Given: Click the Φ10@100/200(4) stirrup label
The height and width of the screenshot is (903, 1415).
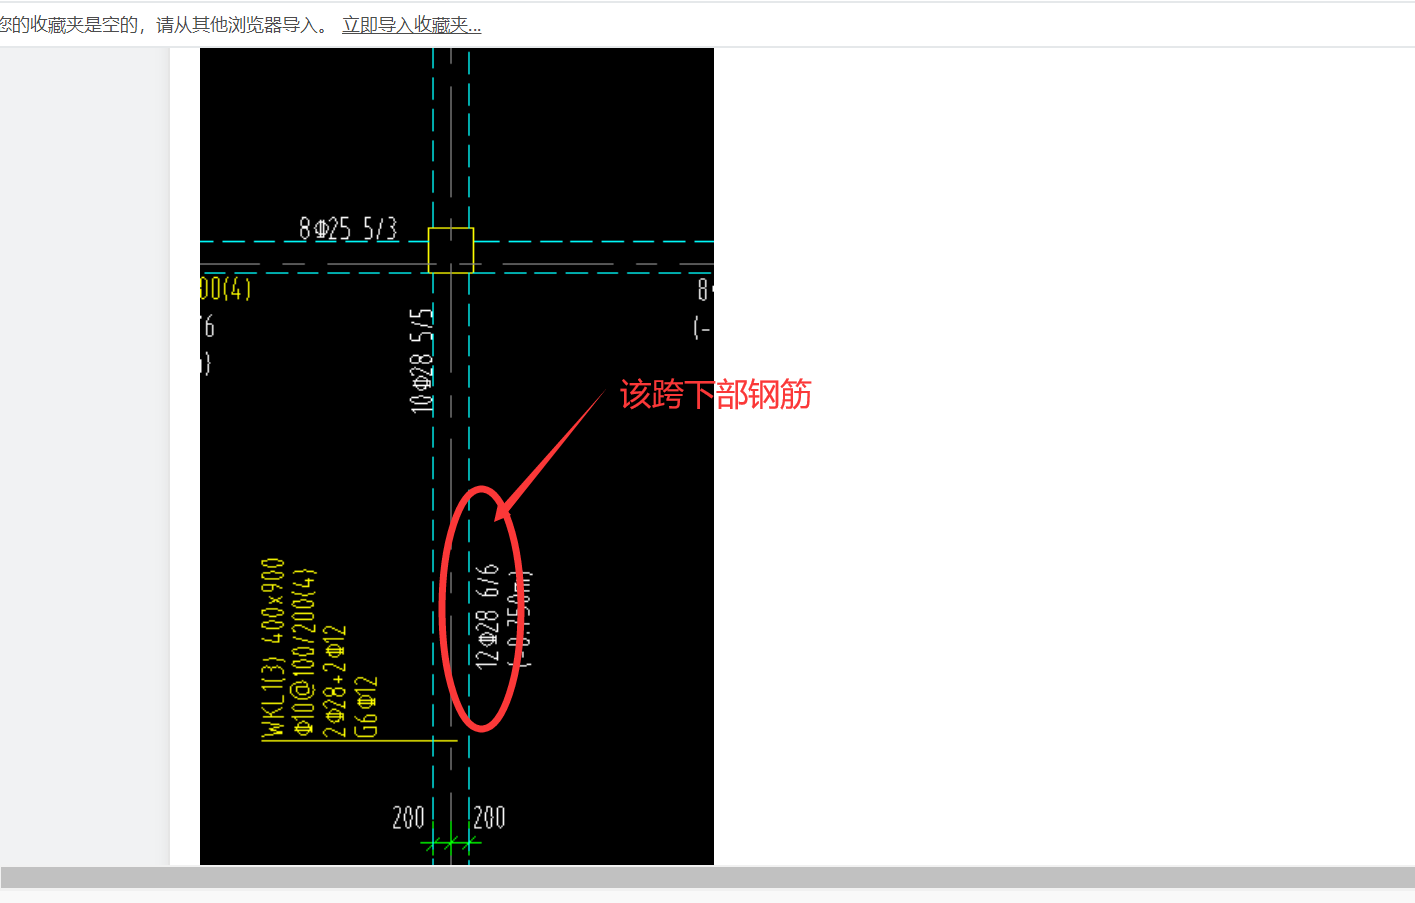Looking at the screenshot, I should coord(304,652).
